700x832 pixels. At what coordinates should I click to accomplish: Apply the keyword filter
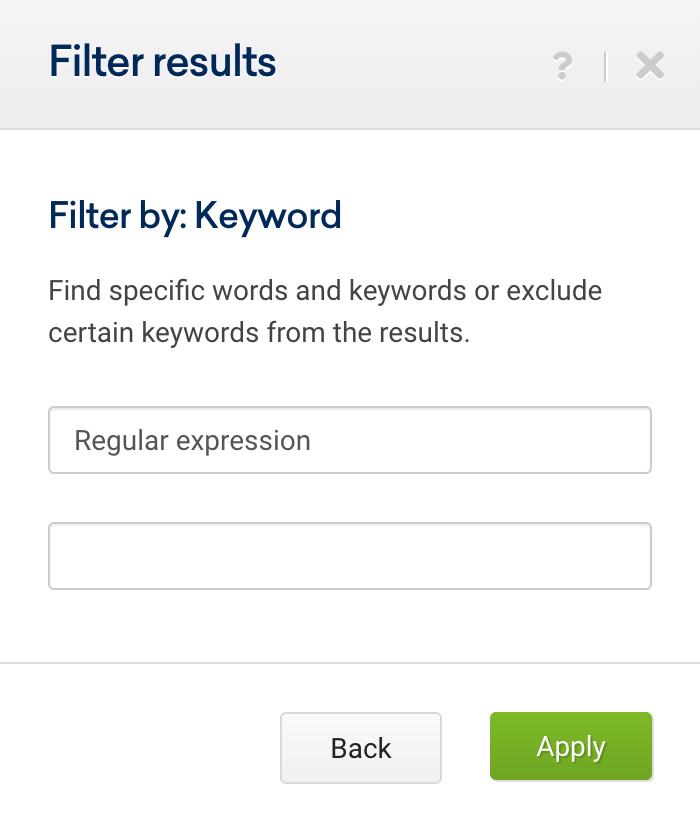[571, 746]
